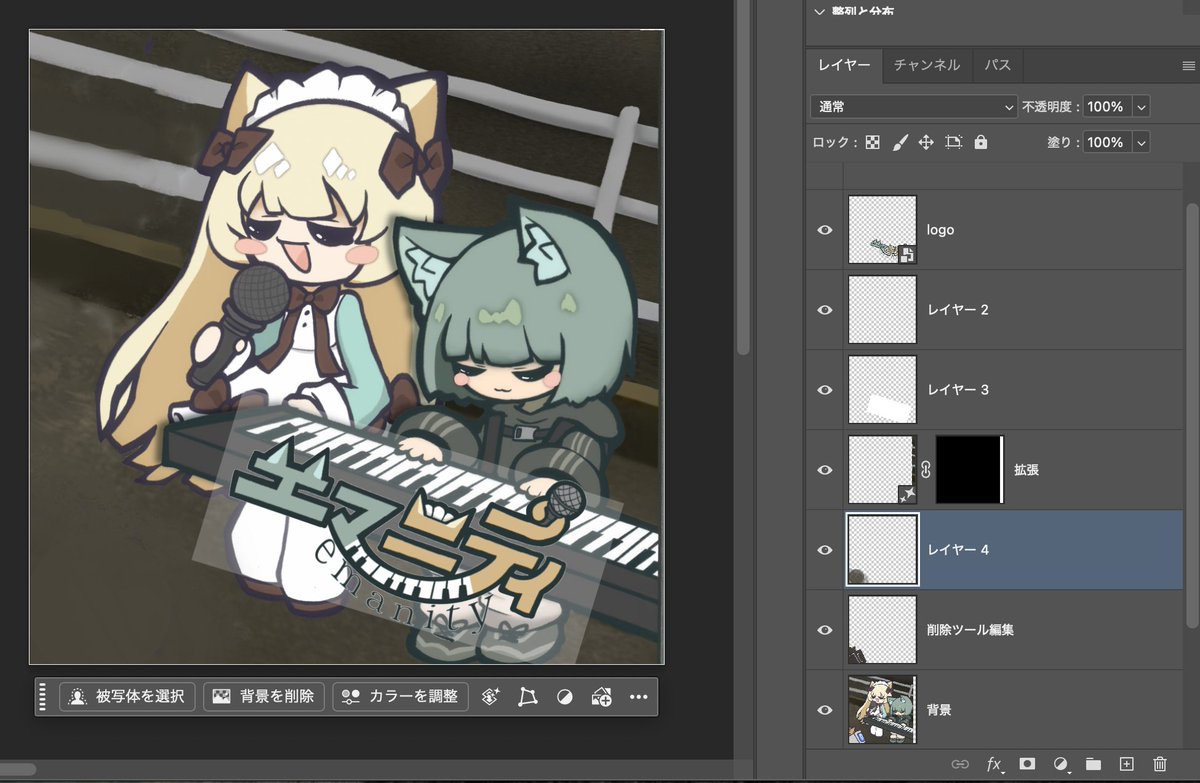1200x783 pixels.
Task: Toggle visibility of the 背景 layer
Action: [824, 709]
